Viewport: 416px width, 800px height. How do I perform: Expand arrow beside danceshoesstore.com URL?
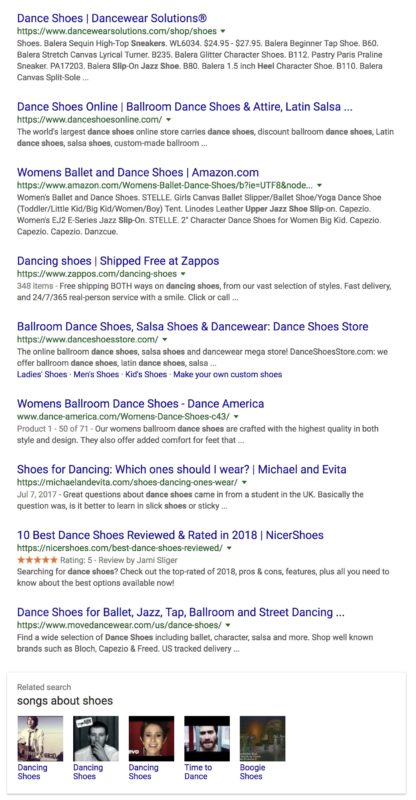[165, 339]
